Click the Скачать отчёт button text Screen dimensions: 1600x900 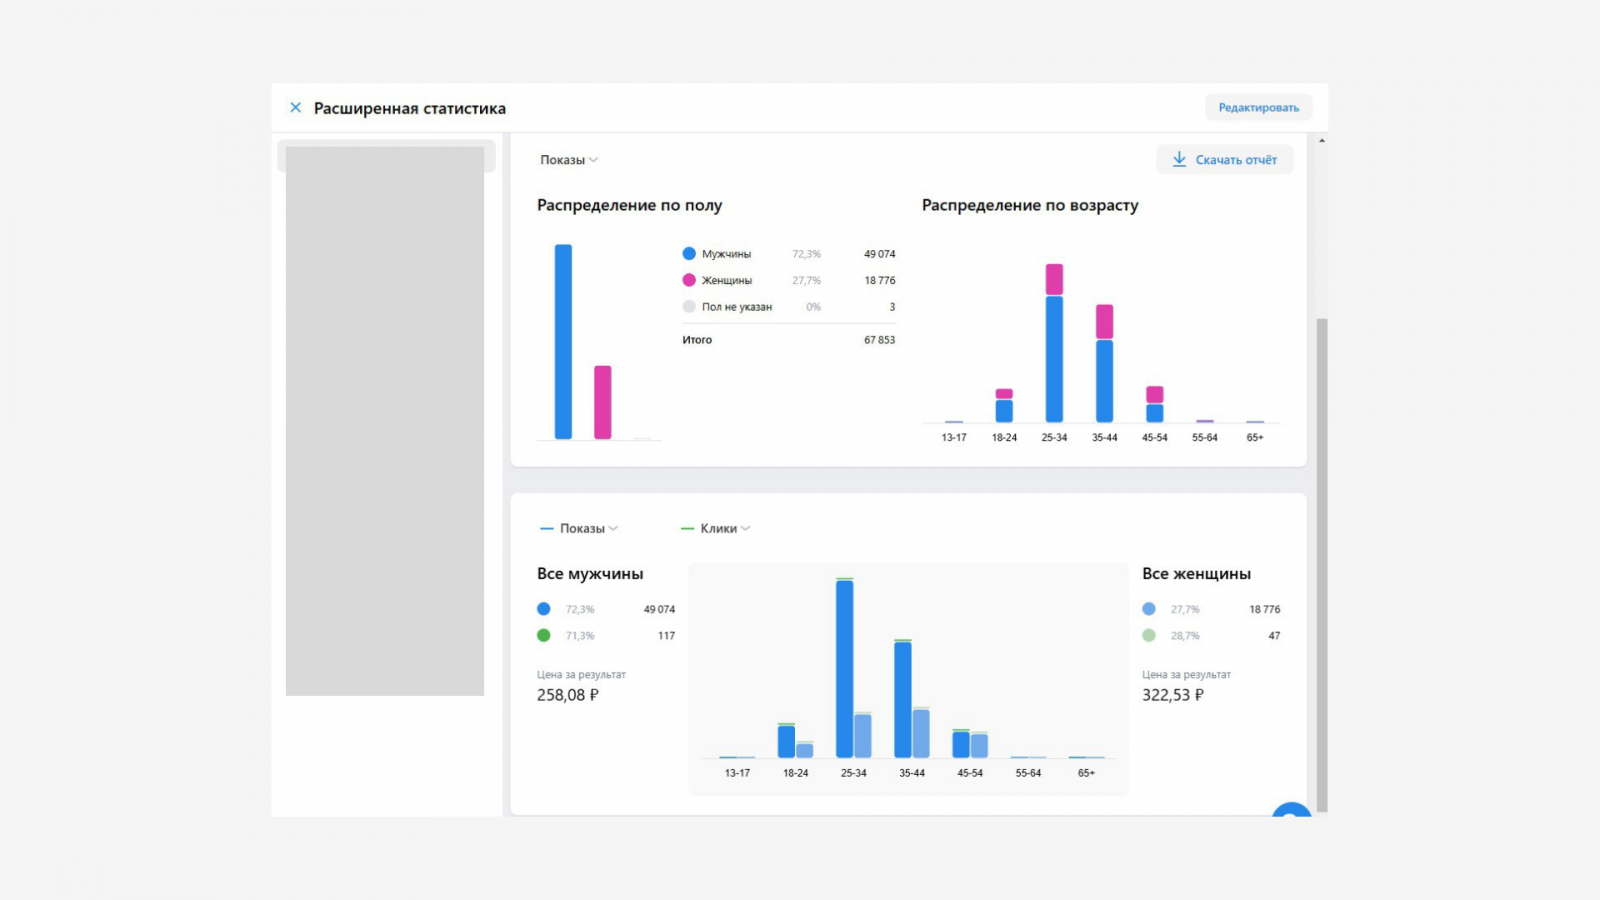(1236, 160)
